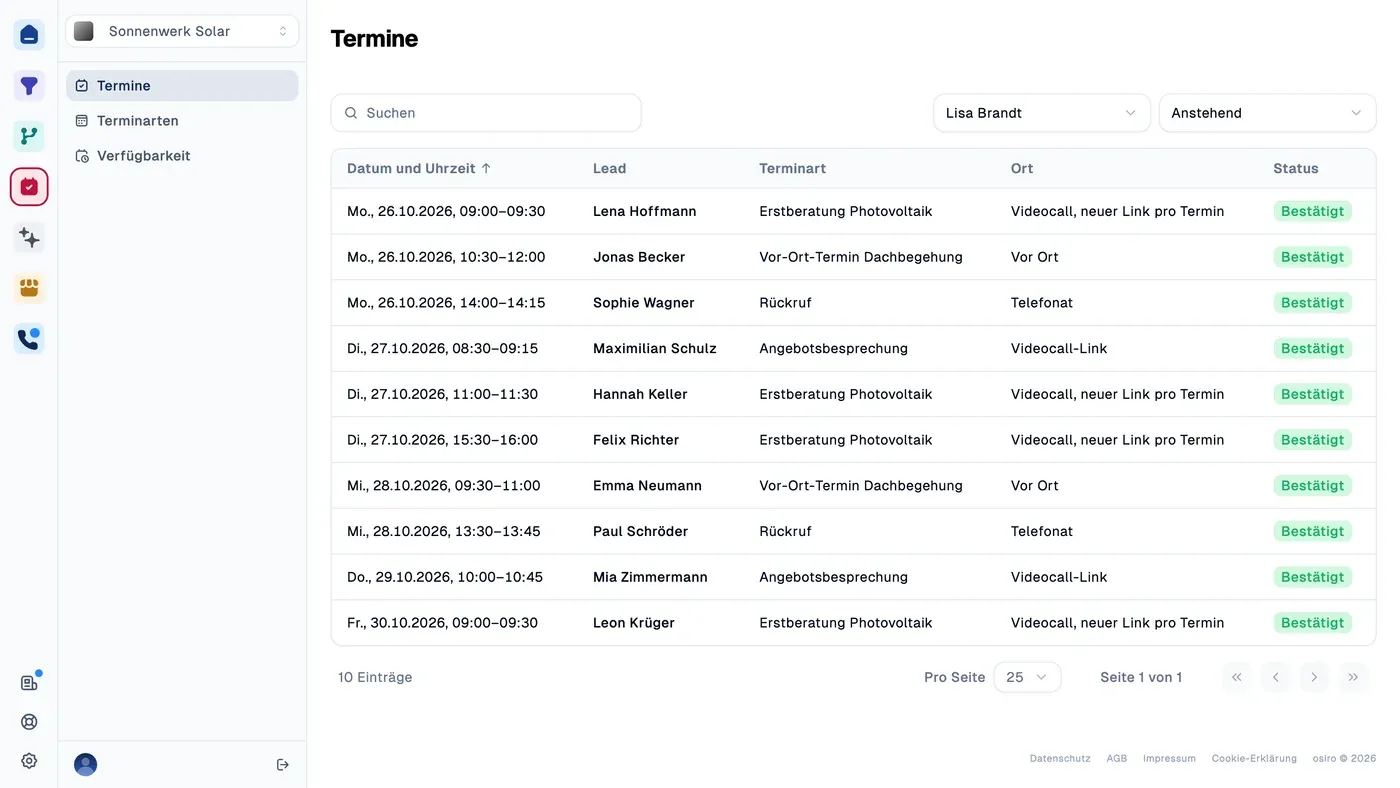Open the Impressum footer link

[x=1169, y=759]
